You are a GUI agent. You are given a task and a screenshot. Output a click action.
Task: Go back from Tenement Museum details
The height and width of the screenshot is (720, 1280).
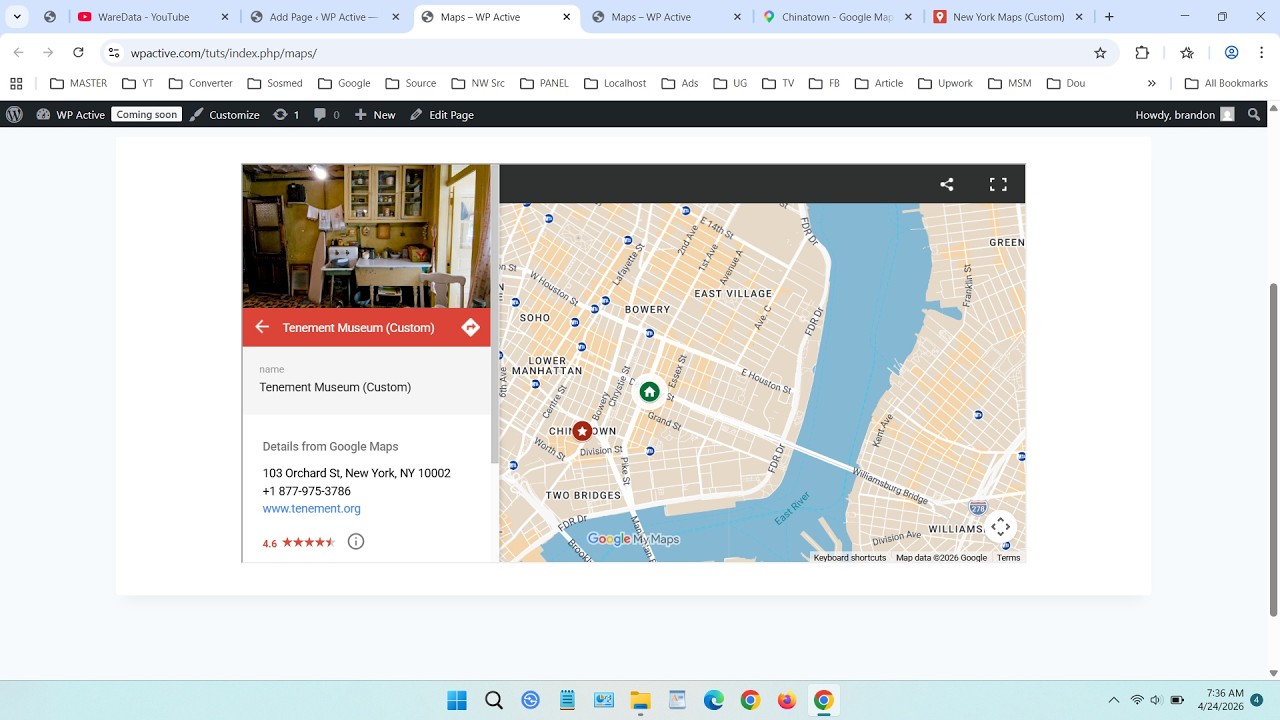[262, 327]
